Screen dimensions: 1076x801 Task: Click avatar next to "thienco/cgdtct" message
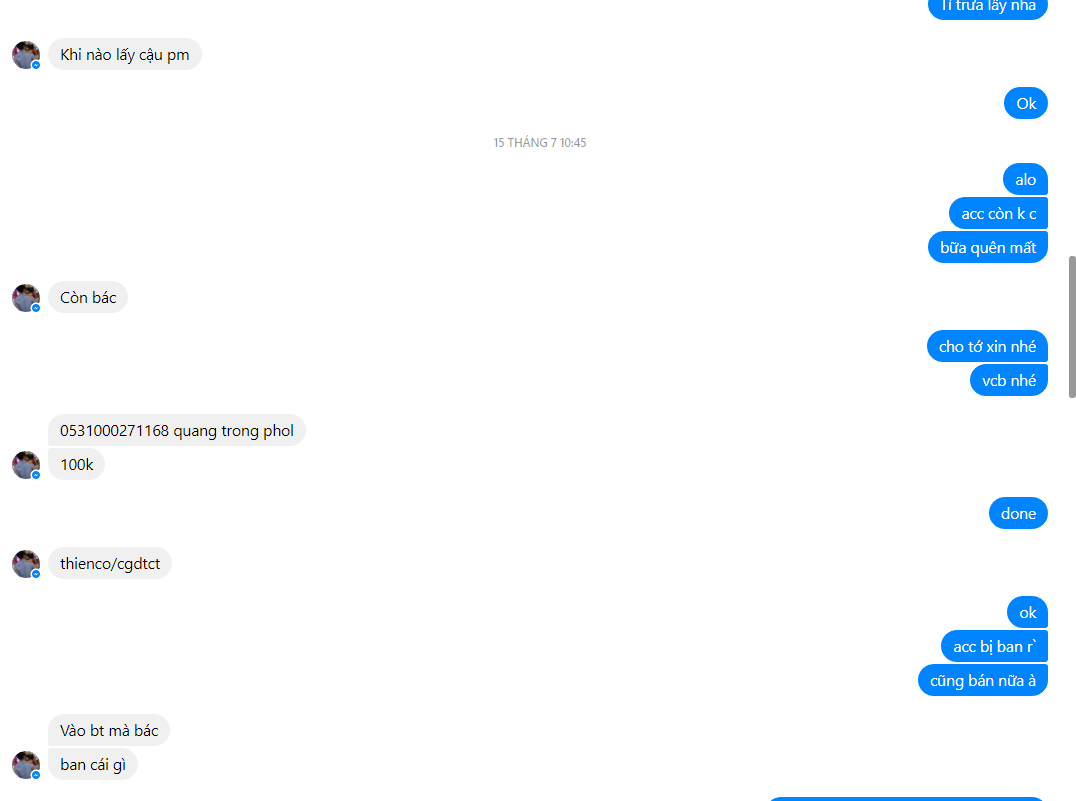coord(26,564)
